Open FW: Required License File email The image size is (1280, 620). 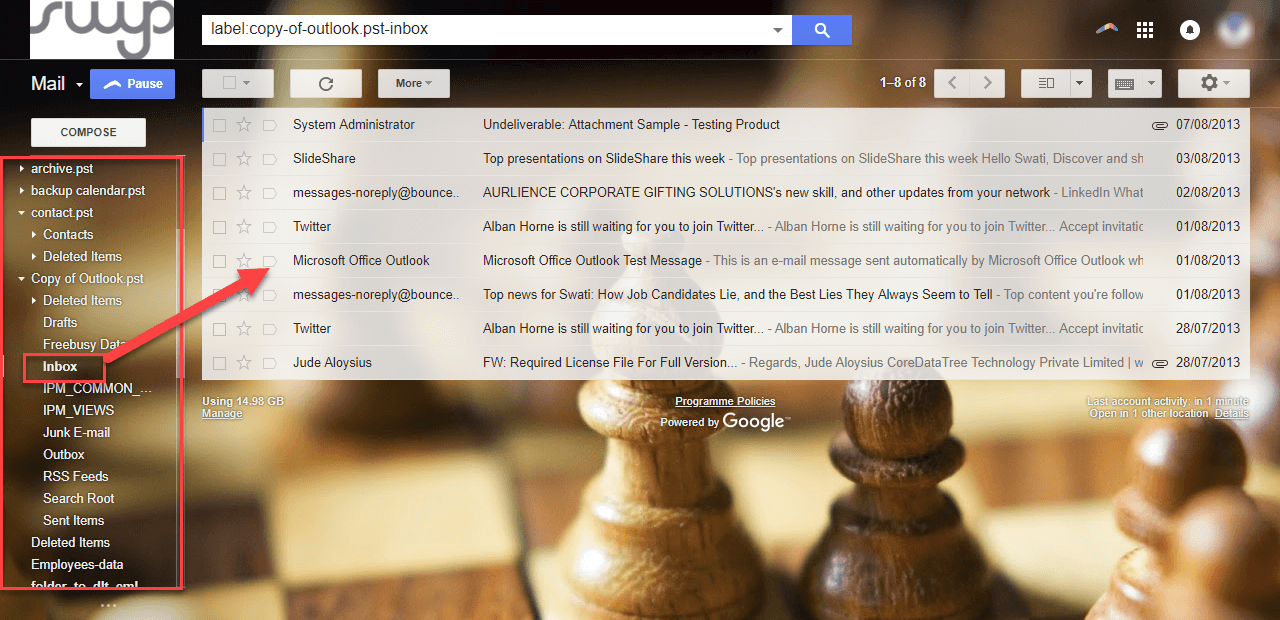(x=610, y=363)
